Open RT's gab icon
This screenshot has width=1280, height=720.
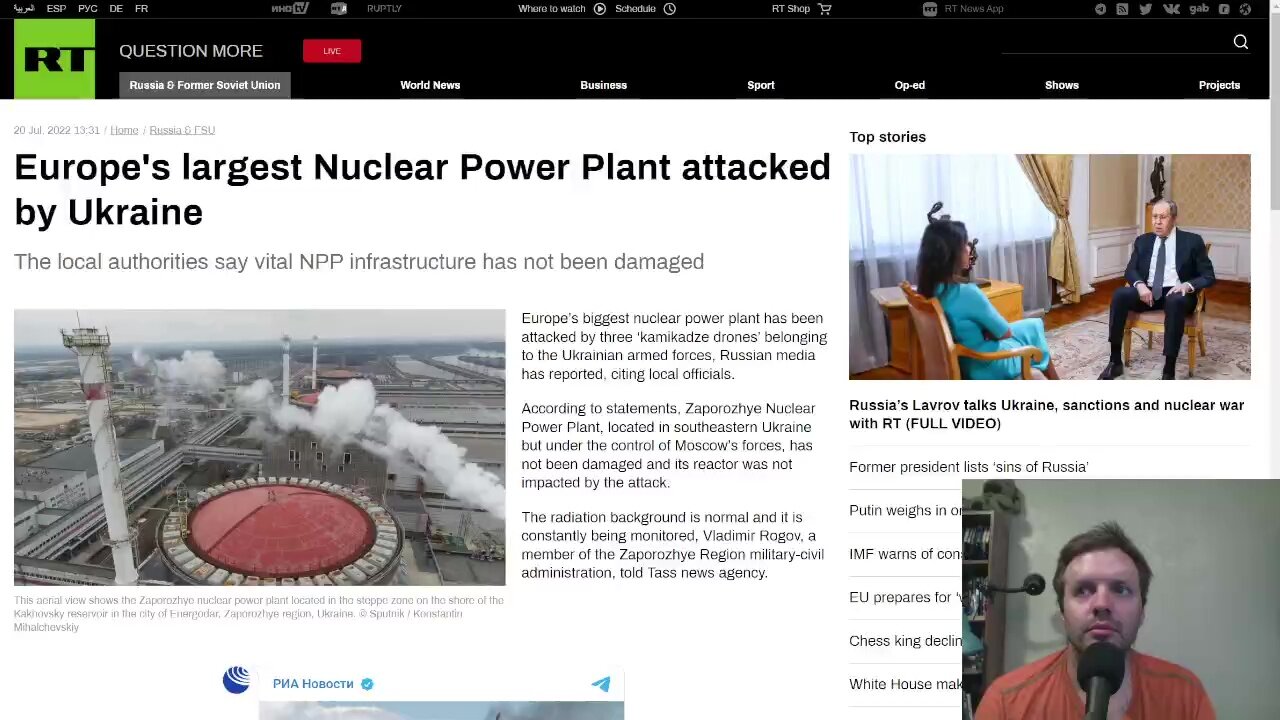point(1198,9)
